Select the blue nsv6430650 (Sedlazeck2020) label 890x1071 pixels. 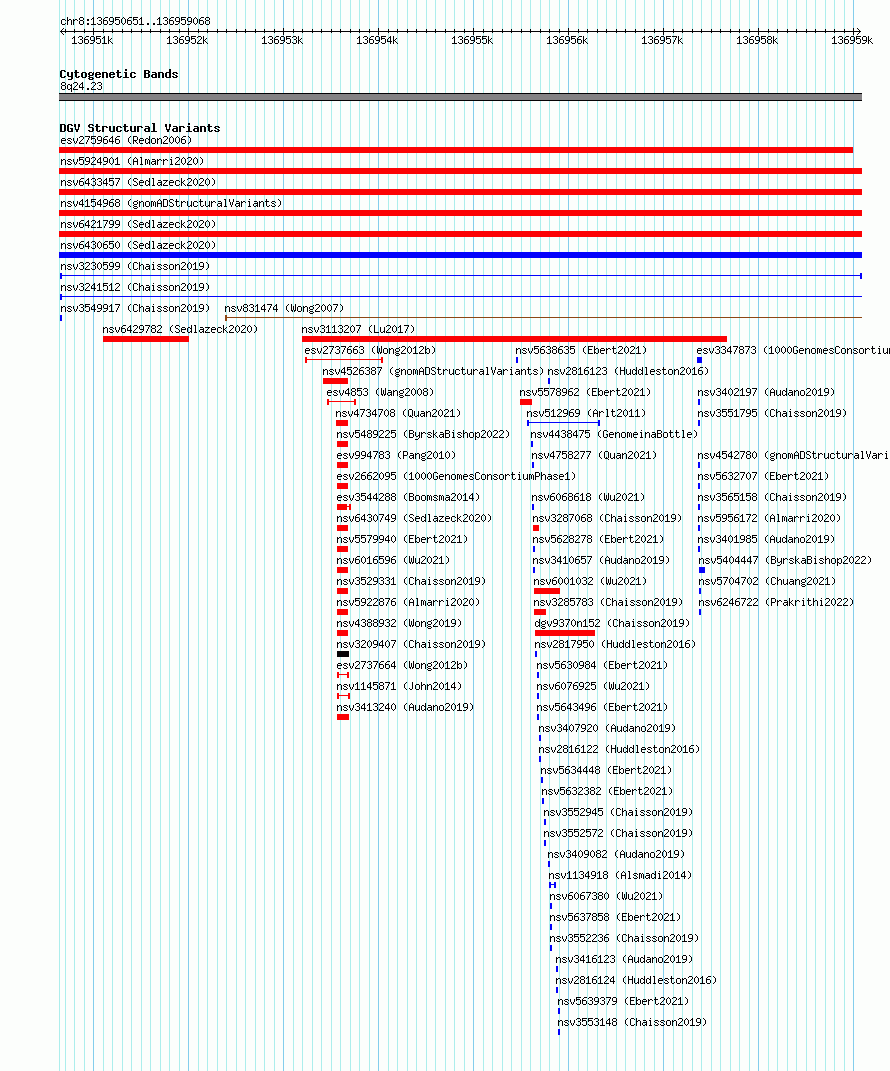pos(138,245)
